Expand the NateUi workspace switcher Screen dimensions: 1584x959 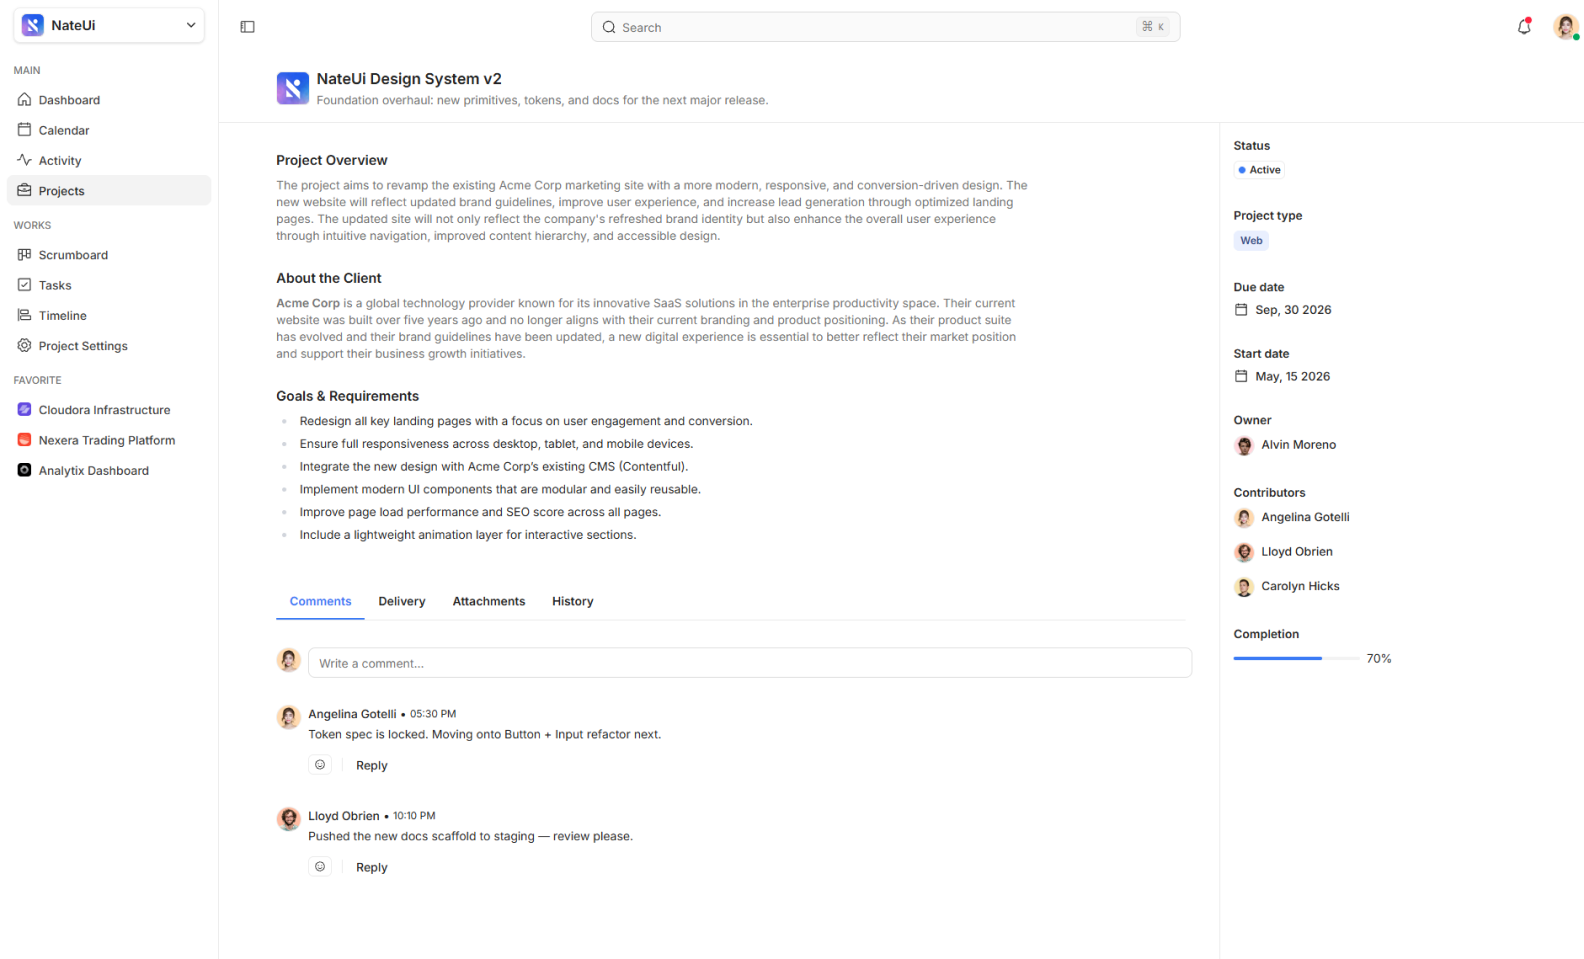coord(109,25)
